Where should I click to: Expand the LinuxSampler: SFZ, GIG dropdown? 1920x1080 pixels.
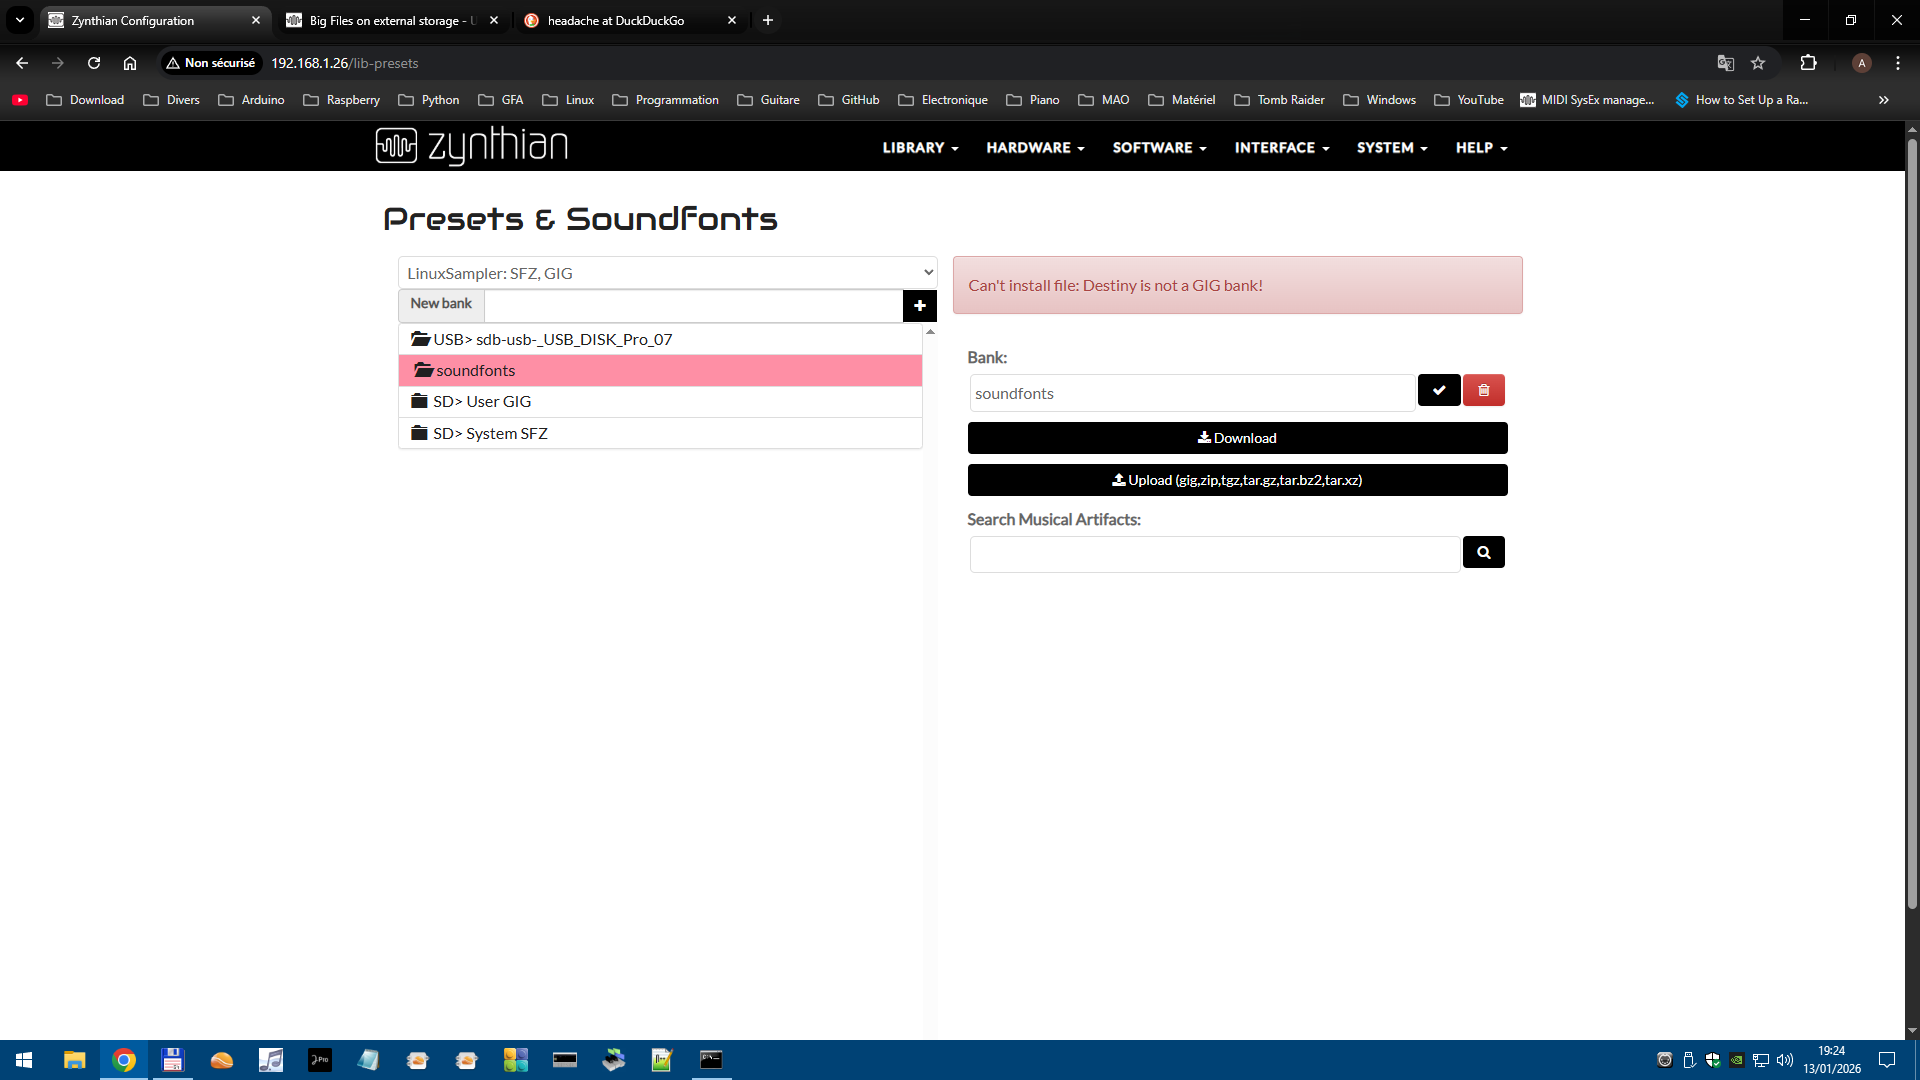(x=667, y=273)
